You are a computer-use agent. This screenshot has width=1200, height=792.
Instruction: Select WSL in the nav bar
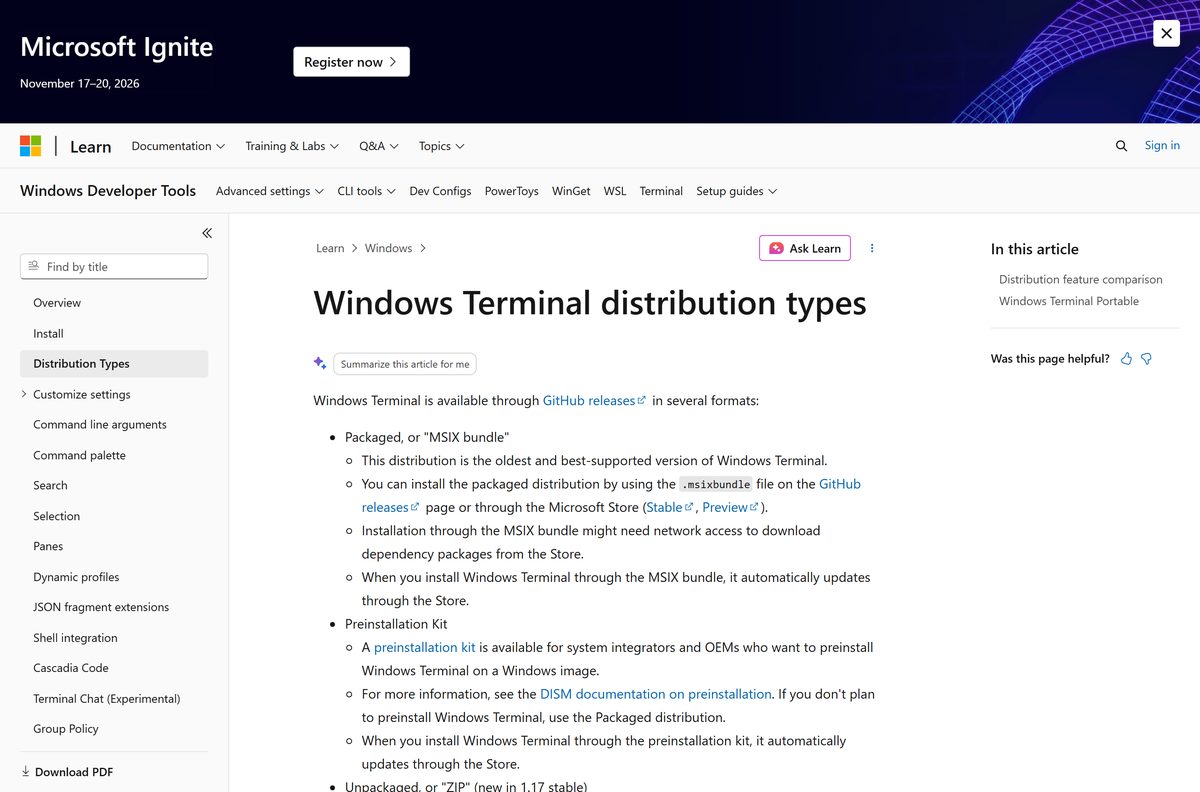coord(615,191)
